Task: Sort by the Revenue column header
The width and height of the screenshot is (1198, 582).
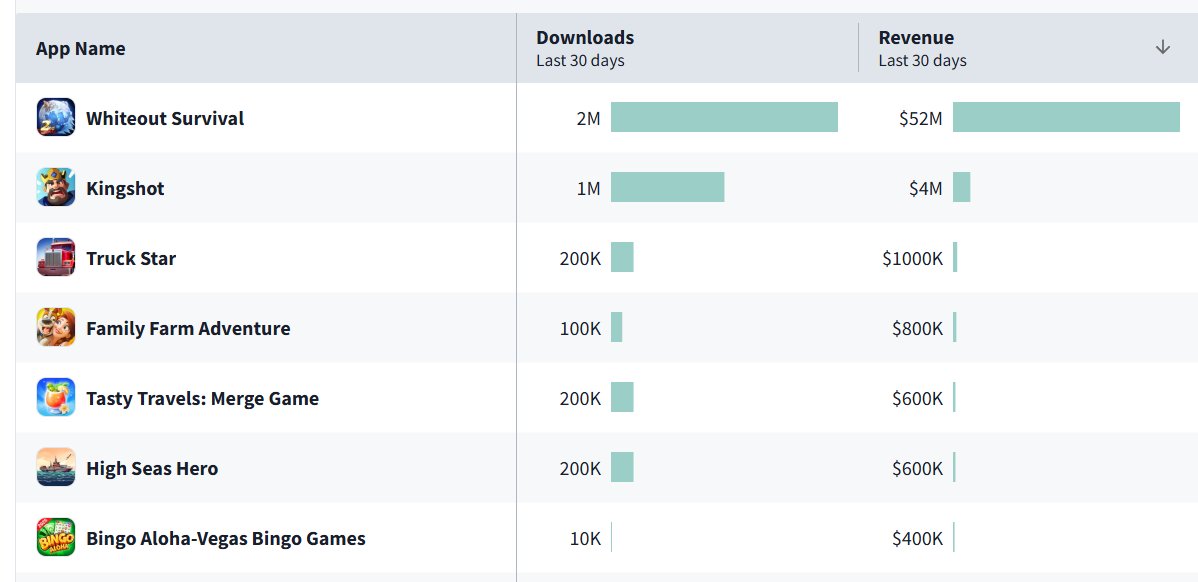Action: pos(916,38)
